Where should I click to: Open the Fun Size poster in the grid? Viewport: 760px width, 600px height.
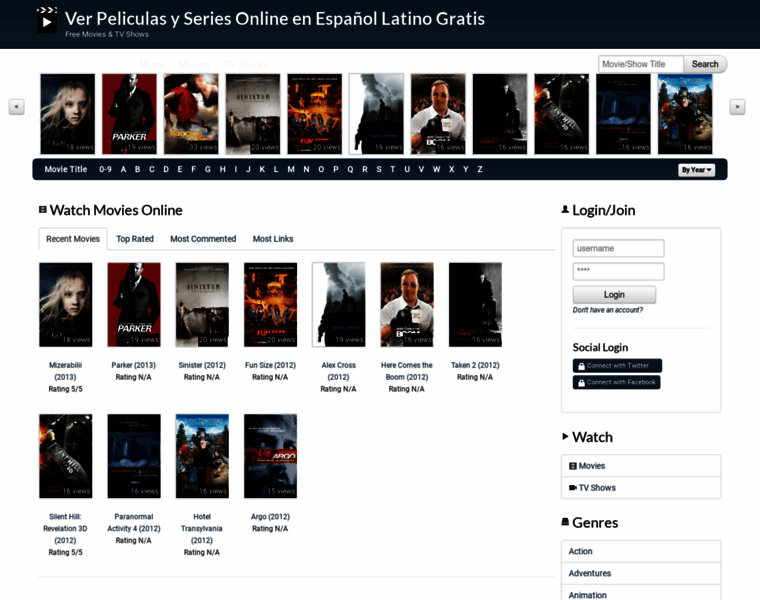click(x=270, y=305)
